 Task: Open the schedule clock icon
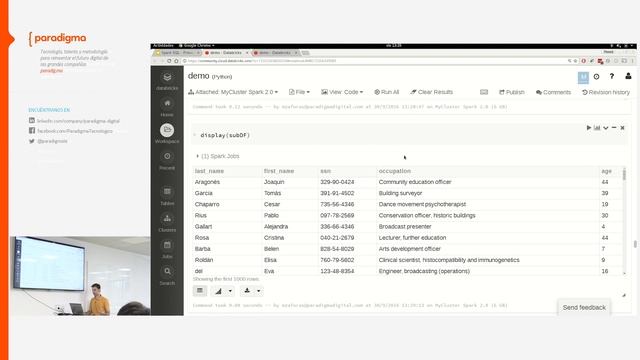596,76
